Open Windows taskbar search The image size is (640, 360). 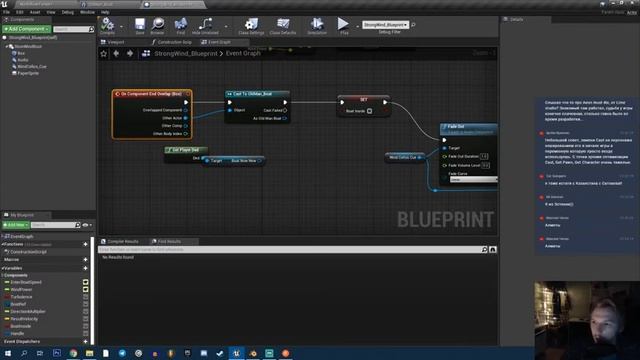pyautogui.click(x=24, y=353)
